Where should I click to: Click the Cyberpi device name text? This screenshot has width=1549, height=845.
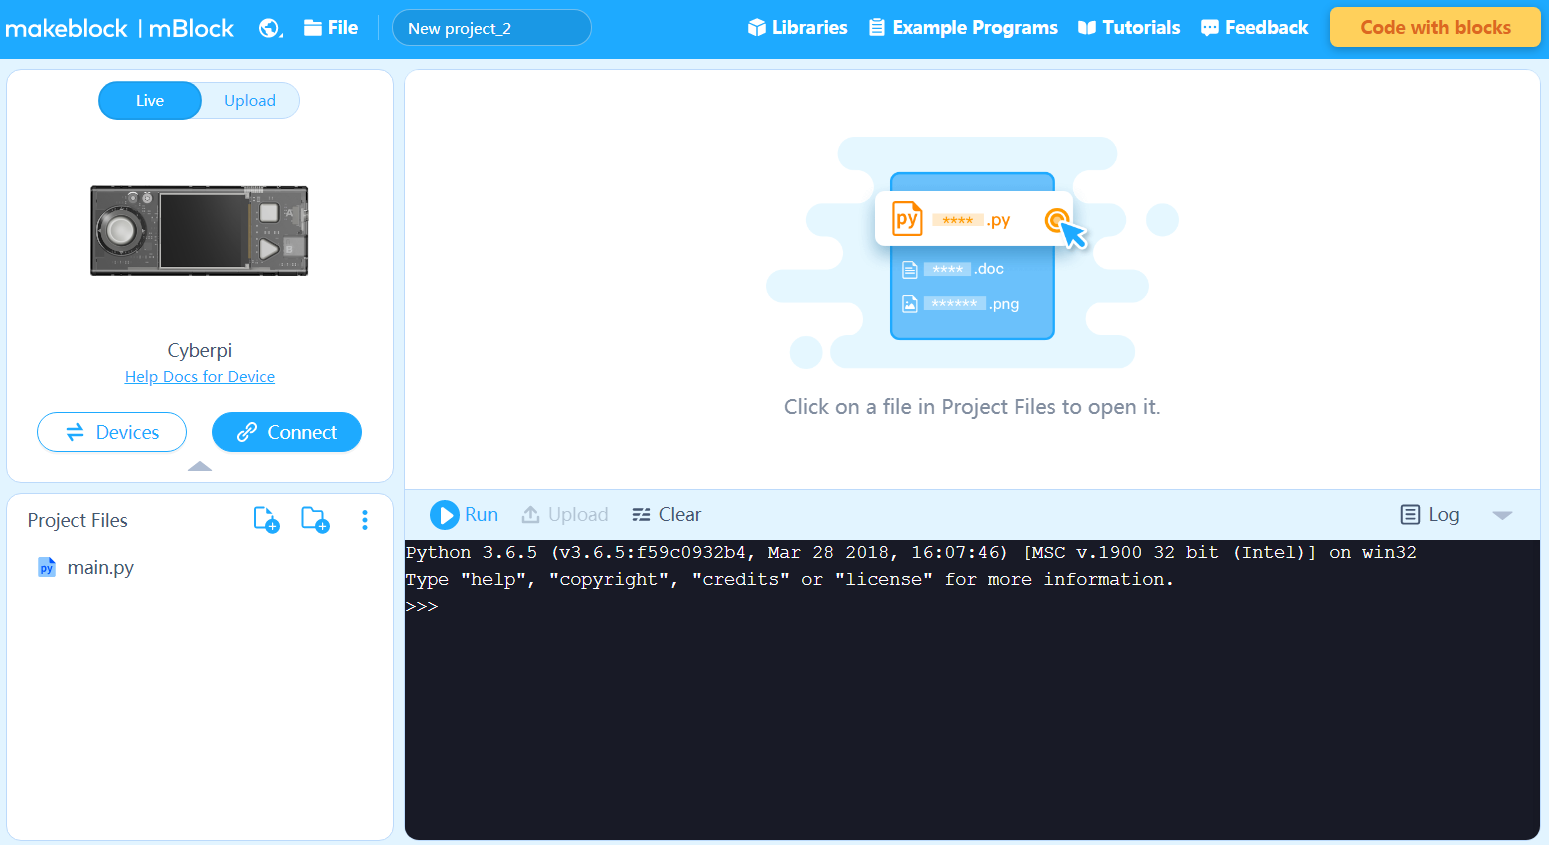(x=200, y=351)
